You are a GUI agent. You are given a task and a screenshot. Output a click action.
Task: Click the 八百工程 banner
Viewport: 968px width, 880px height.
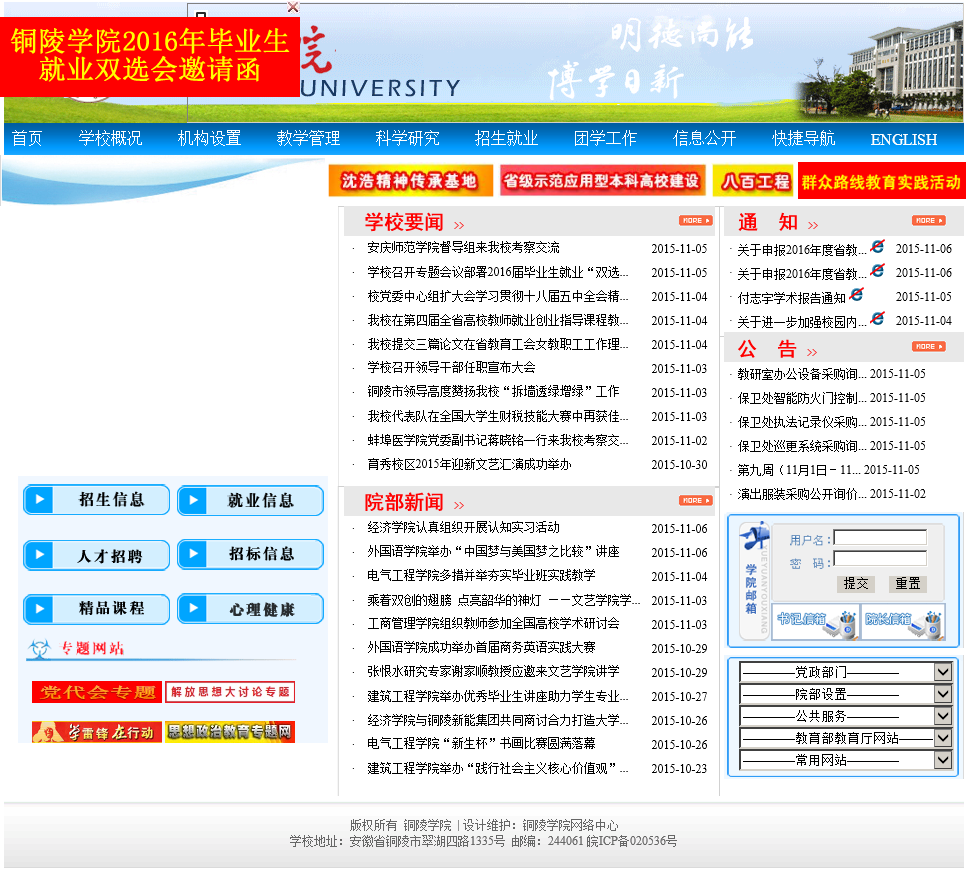pos(753,181)
